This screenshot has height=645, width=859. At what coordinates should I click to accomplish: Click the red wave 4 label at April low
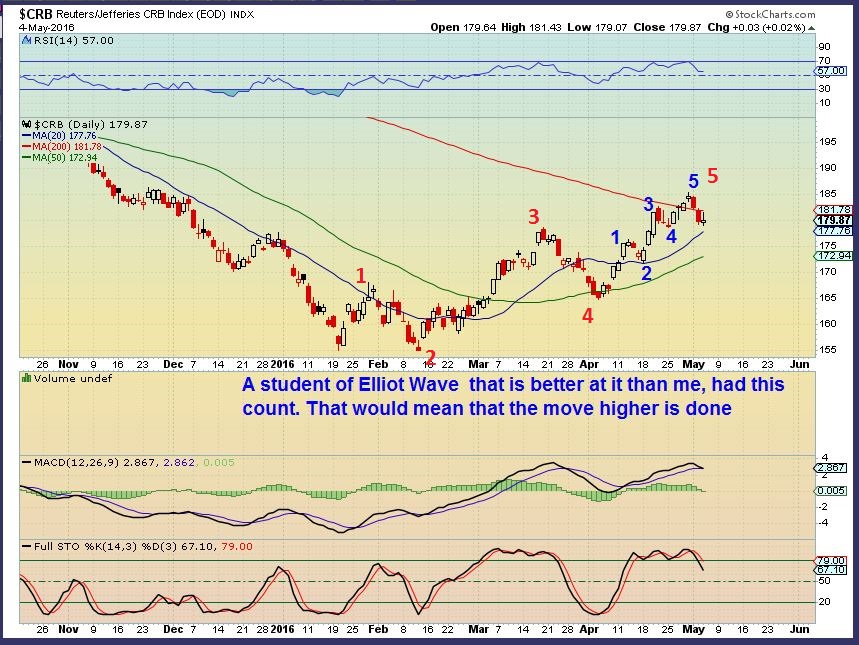click(587, 316)
